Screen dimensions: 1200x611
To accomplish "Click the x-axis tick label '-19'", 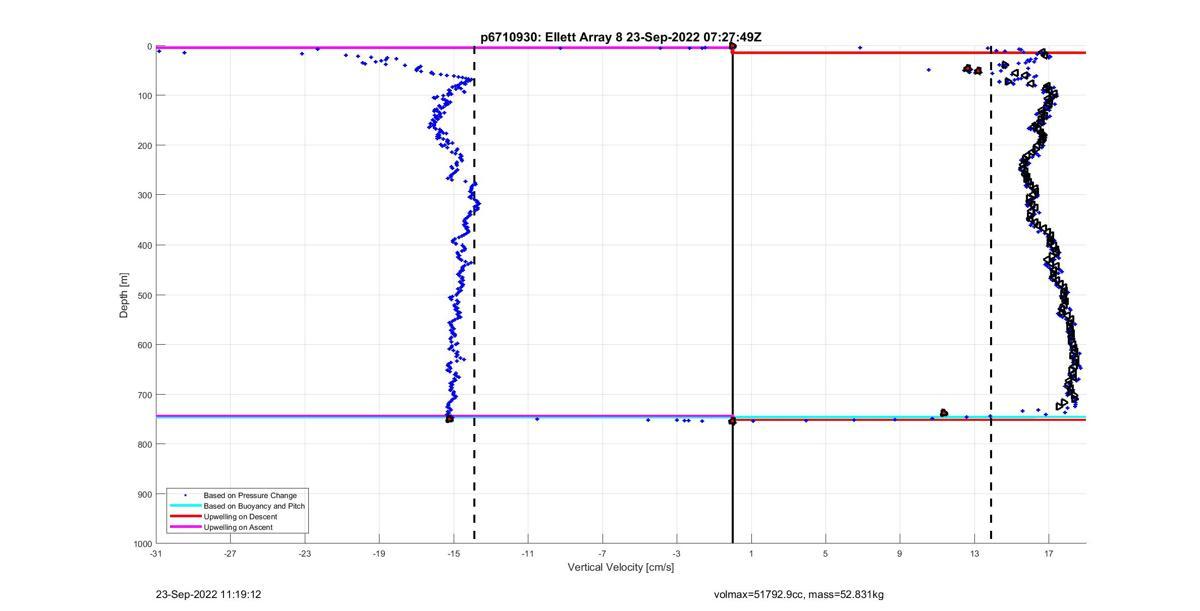I will pos(379,553).
